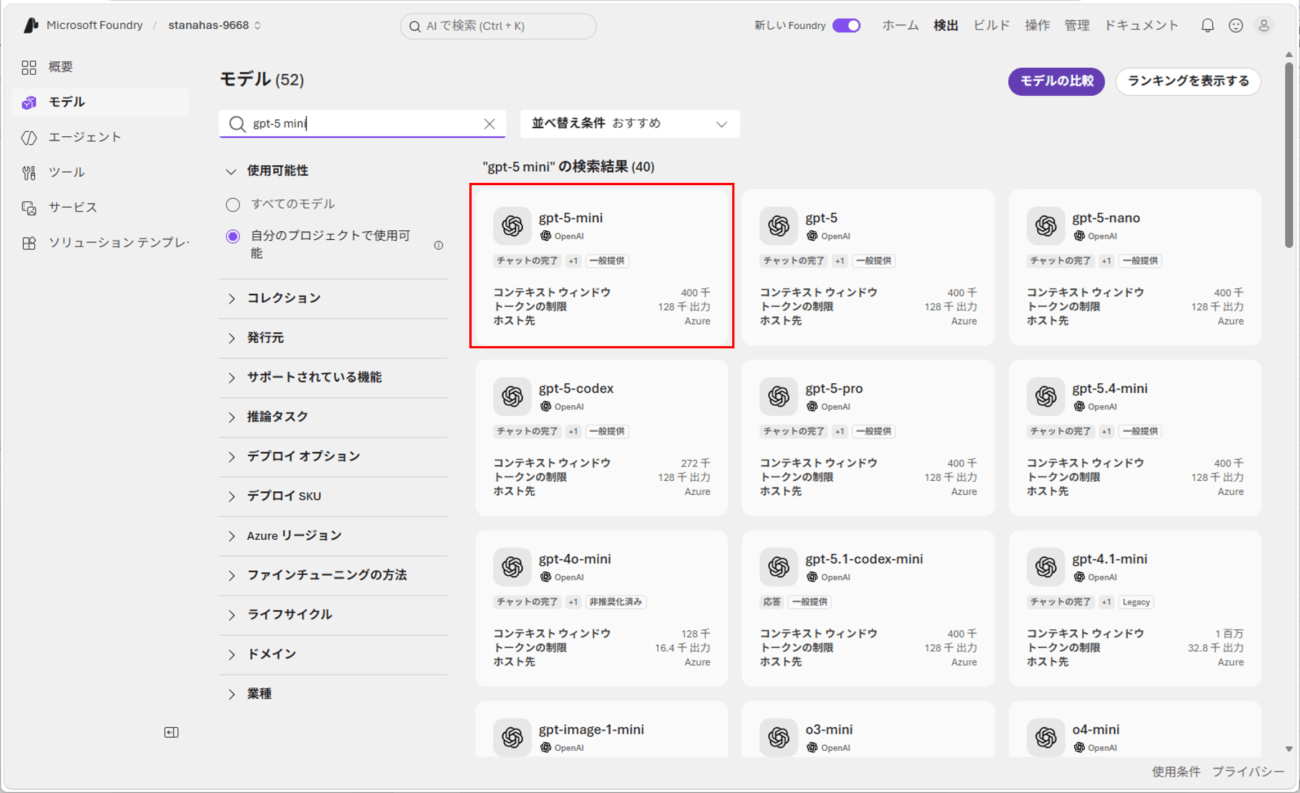1300x793 pixels.
Task: Open the 並べ替え条件 sort dropdown
Action: [630, 124]
